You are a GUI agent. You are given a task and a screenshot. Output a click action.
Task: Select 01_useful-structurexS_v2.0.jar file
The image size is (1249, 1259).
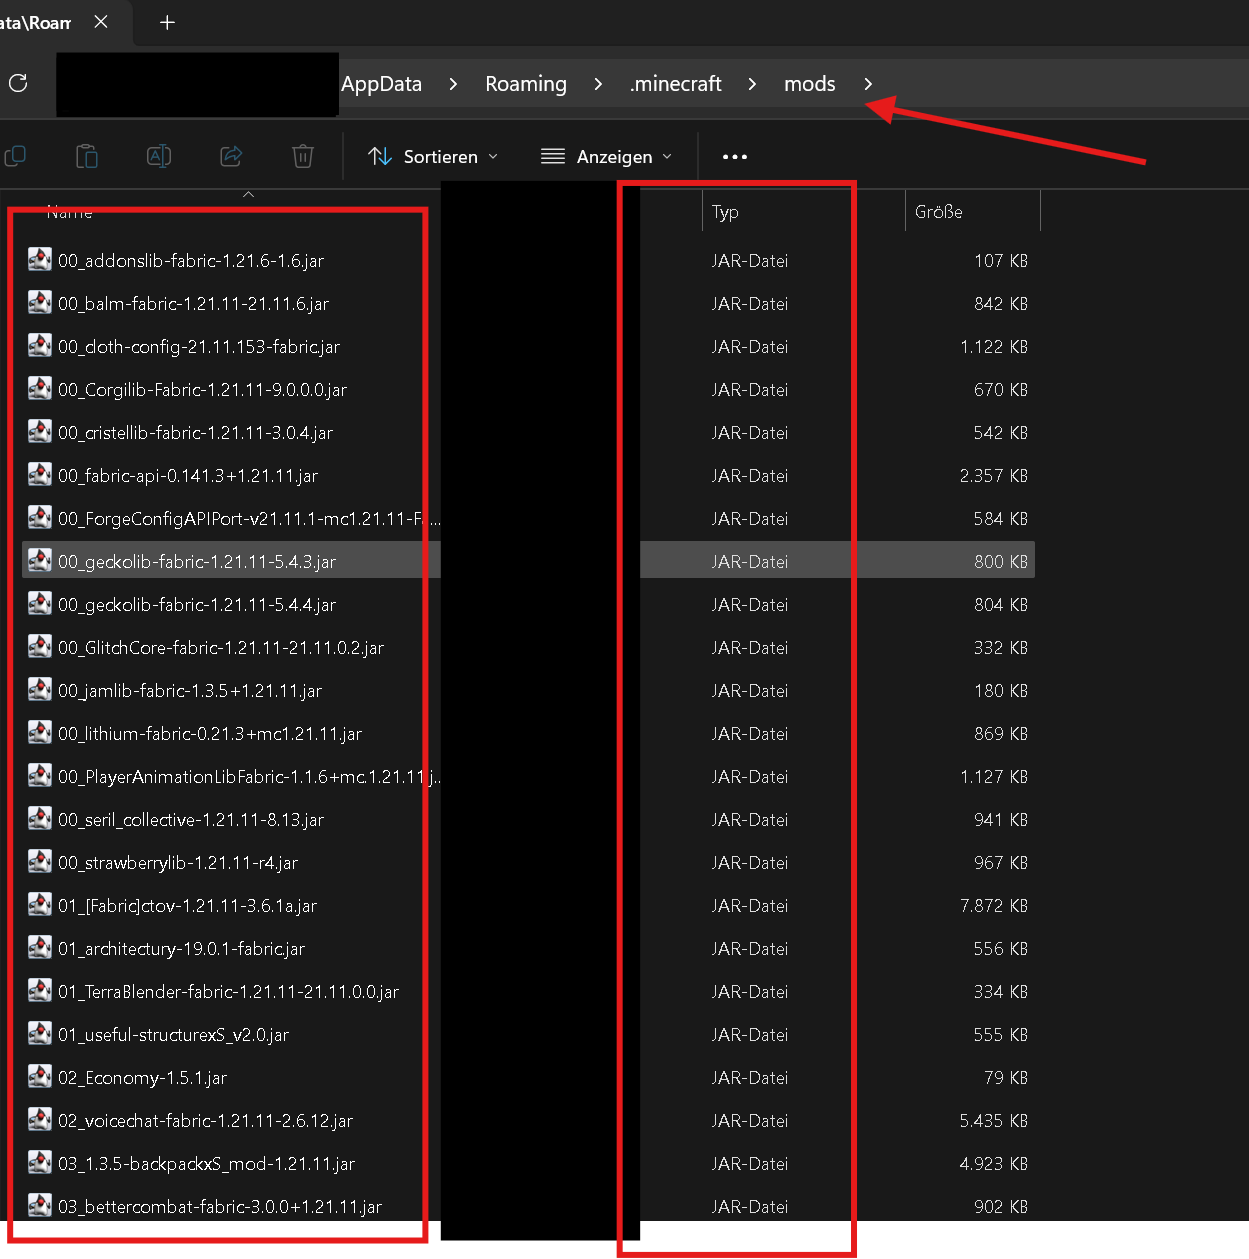pos(173,1035)
